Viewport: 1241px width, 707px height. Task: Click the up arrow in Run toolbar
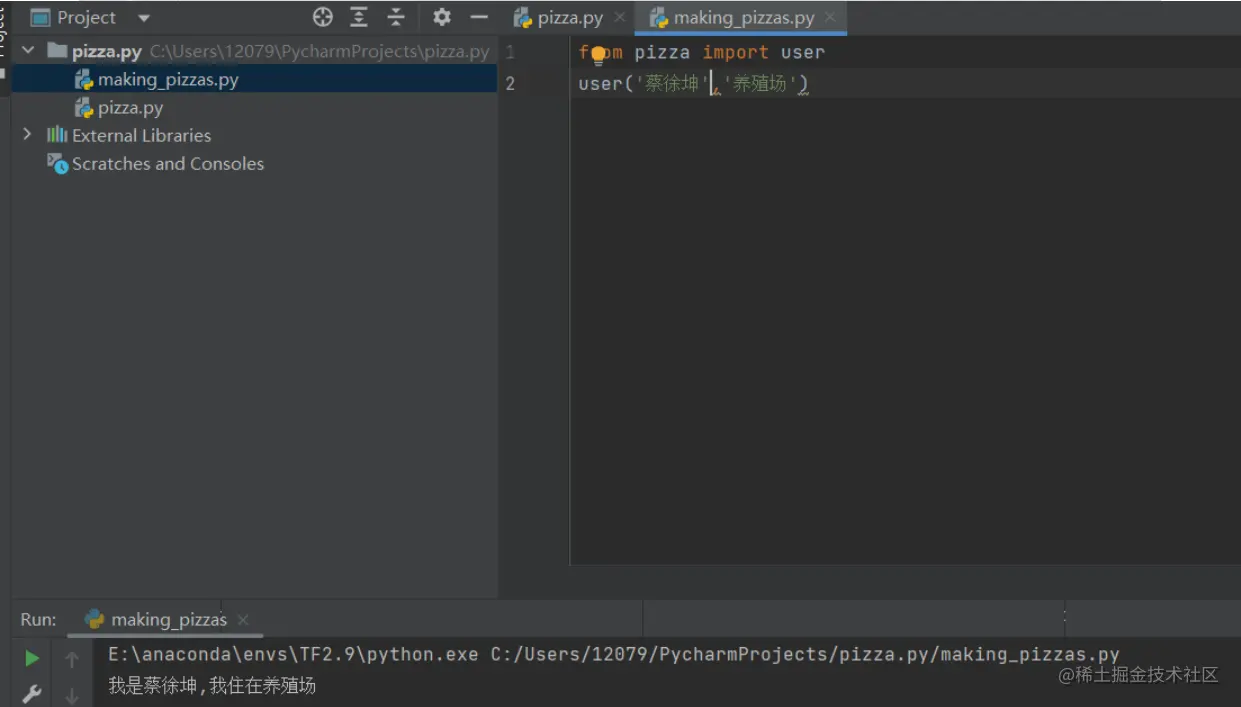[x=72, y=659]
